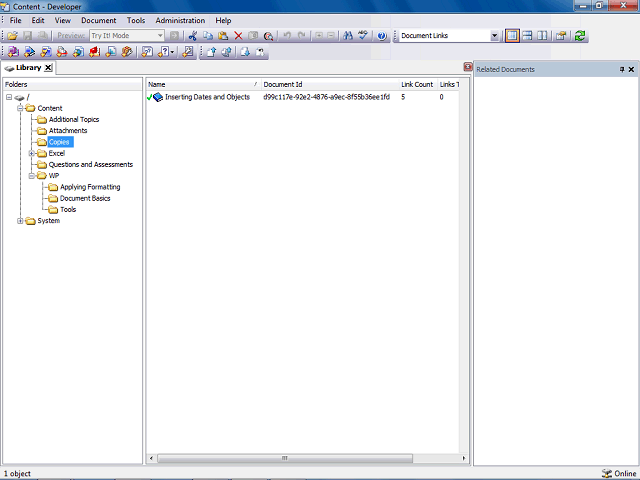Select the vertical split layout button

(542, 36)
